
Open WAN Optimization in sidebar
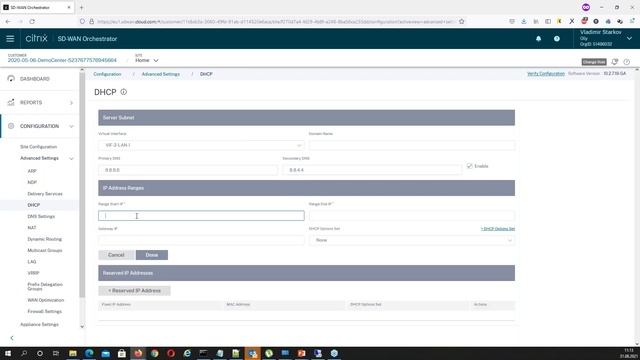[x=46, y=300]
